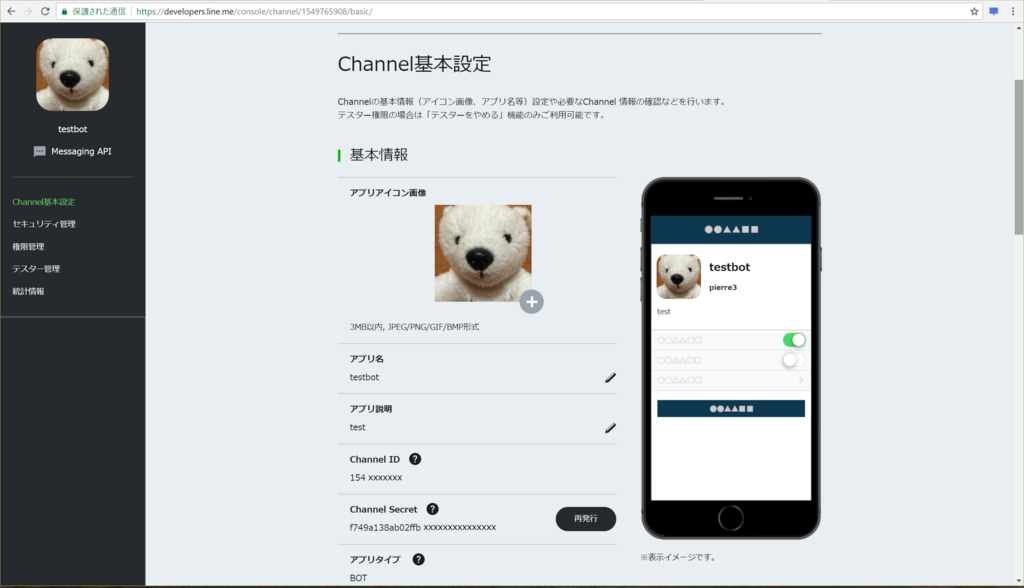Turn off the green toggle in the phone preview
The width and height of the screenshot is (1024, 588).
pyautogui.click(x=794, y=340)
